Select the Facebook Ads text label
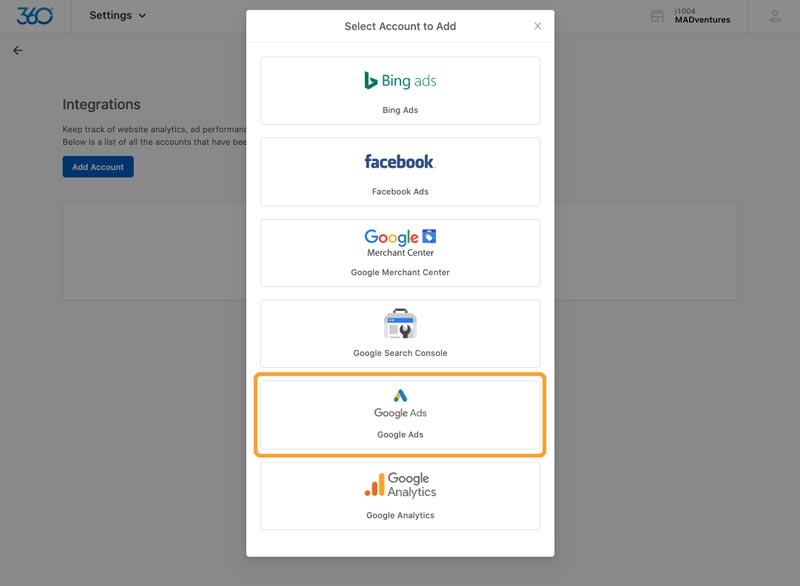Image resolution: width=800 pixels, height=586 pixels. 400,192
